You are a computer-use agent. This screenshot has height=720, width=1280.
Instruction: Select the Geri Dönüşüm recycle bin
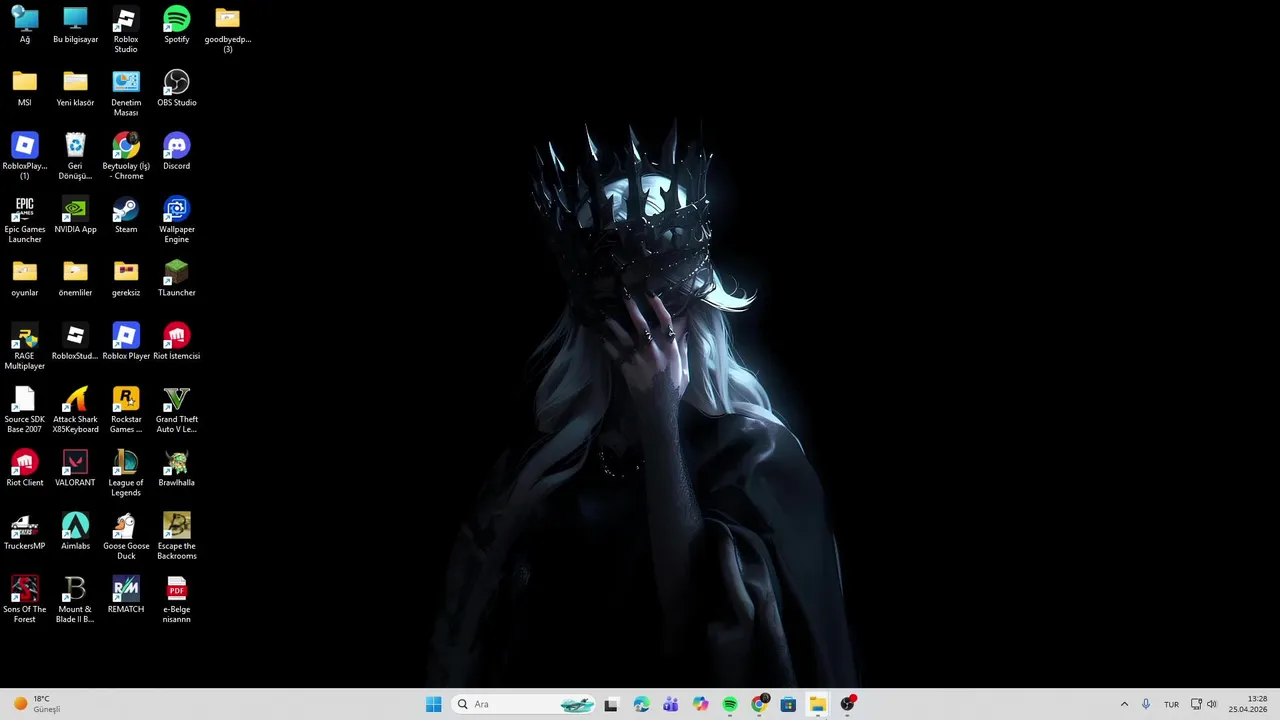(x=75, y=156)
